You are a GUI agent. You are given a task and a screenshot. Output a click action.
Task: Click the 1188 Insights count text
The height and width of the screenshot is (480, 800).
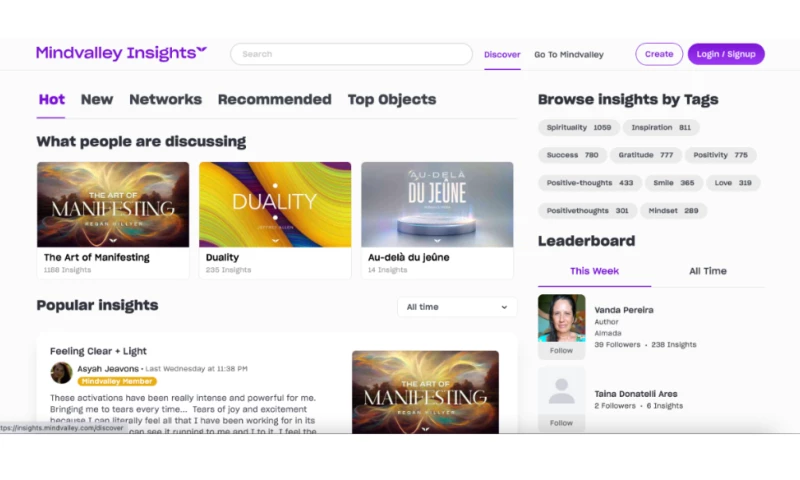(67, 270)
